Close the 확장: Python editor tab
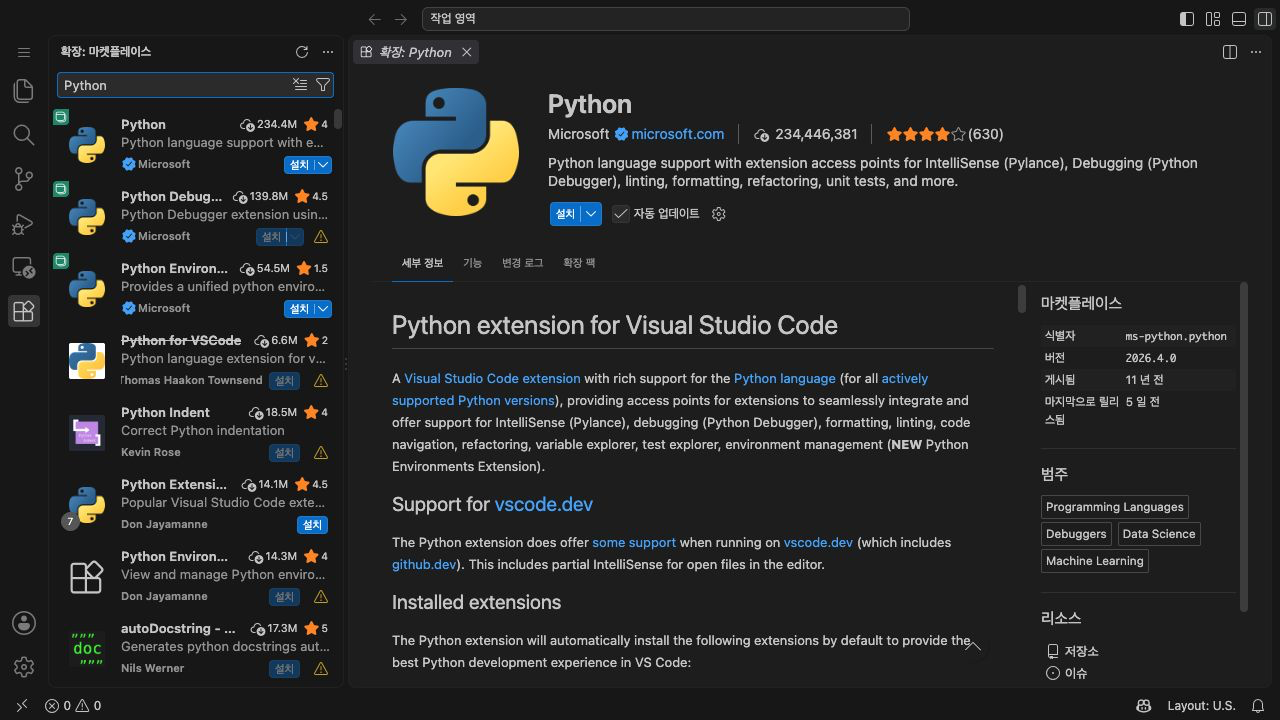 tap(467, 52)
